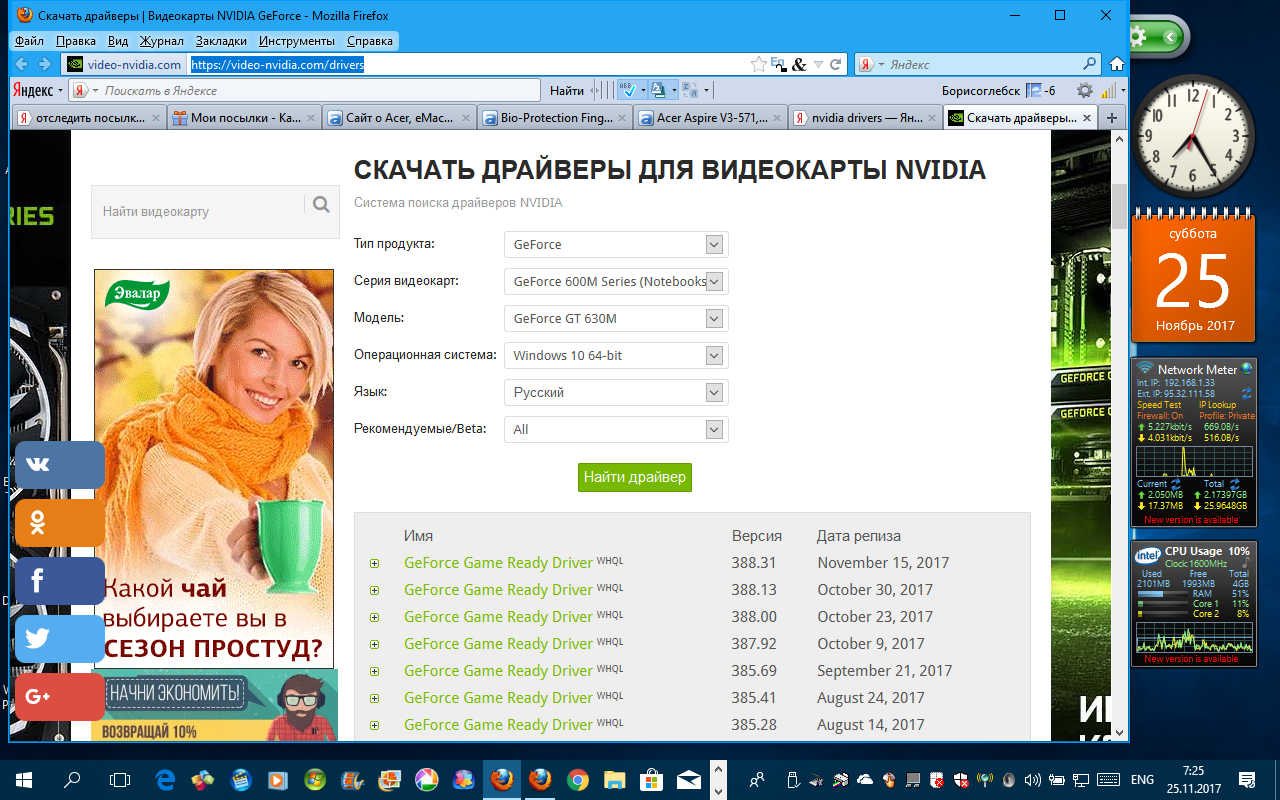Go to the Firefox home page icon
Image resolution: width=1280 pixels, height=800 pixels.
coord(1117,64)
